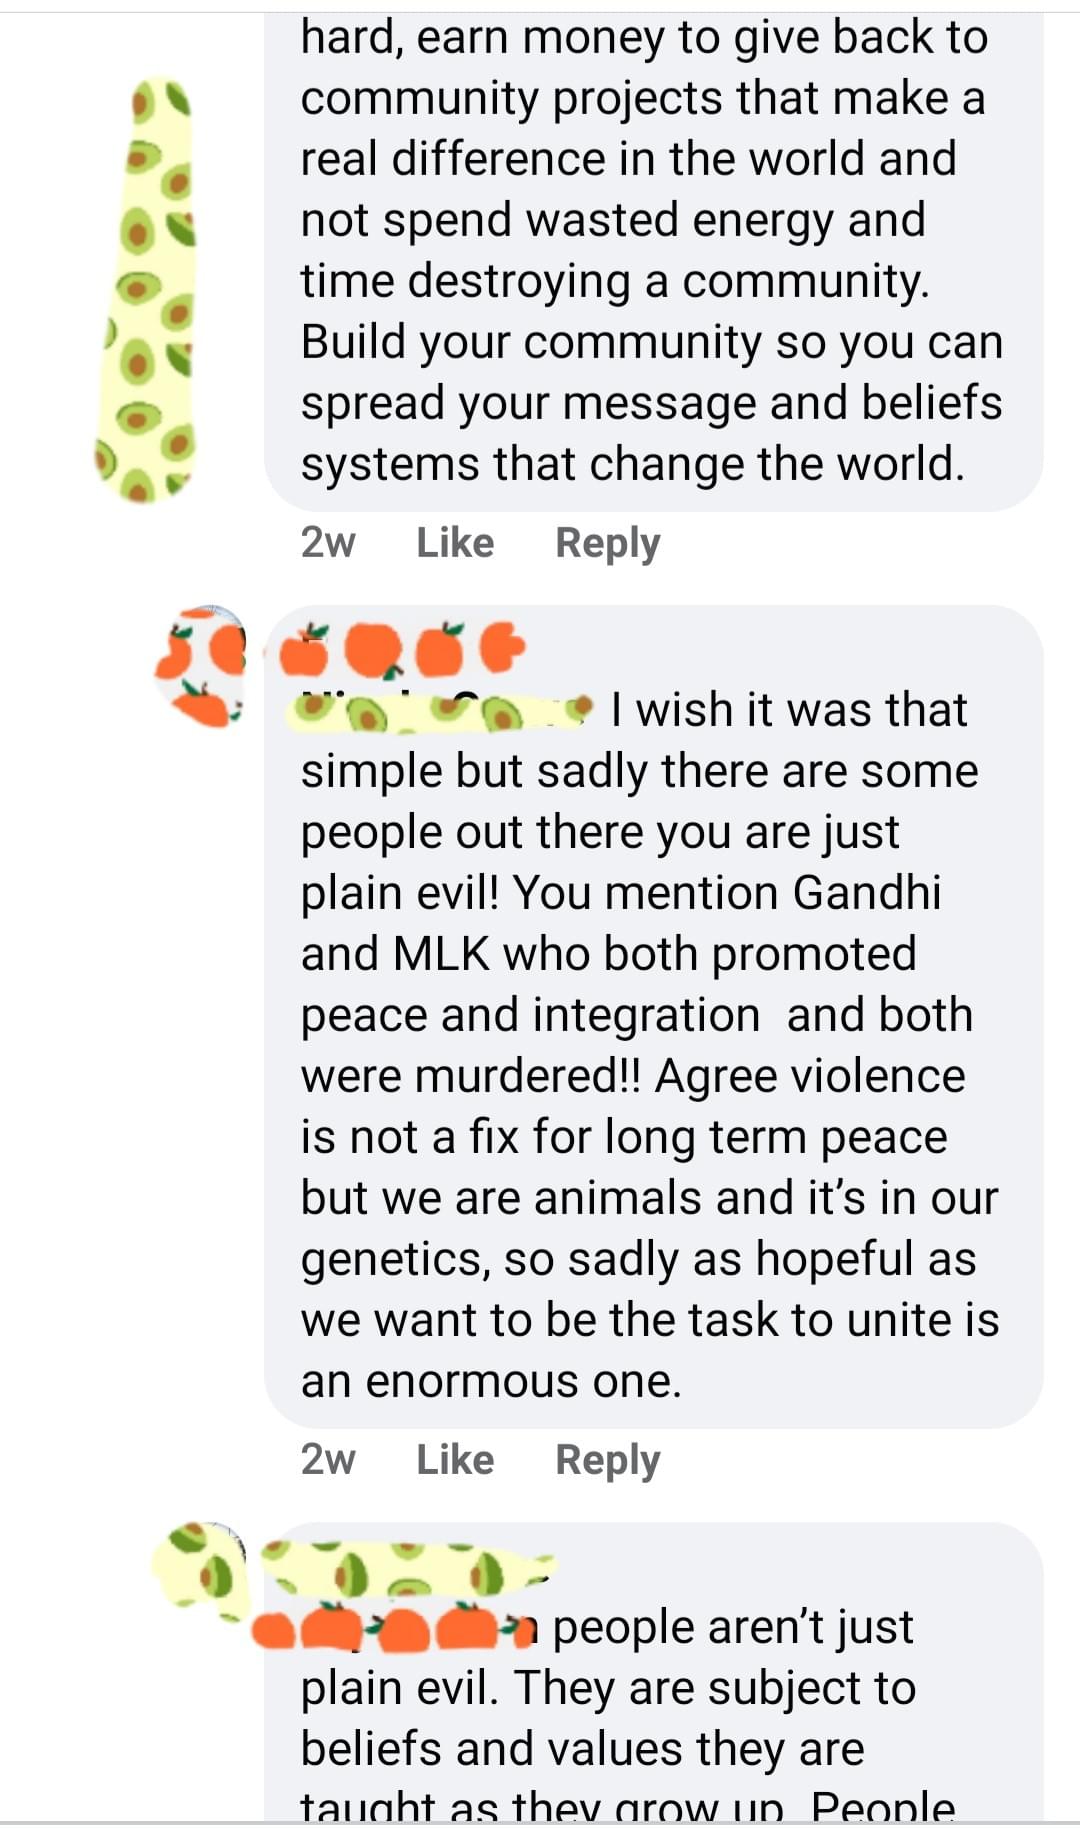
Task: Open the avocado-covered tagged name before 'I wish it was that'
Action: point(442,711)
